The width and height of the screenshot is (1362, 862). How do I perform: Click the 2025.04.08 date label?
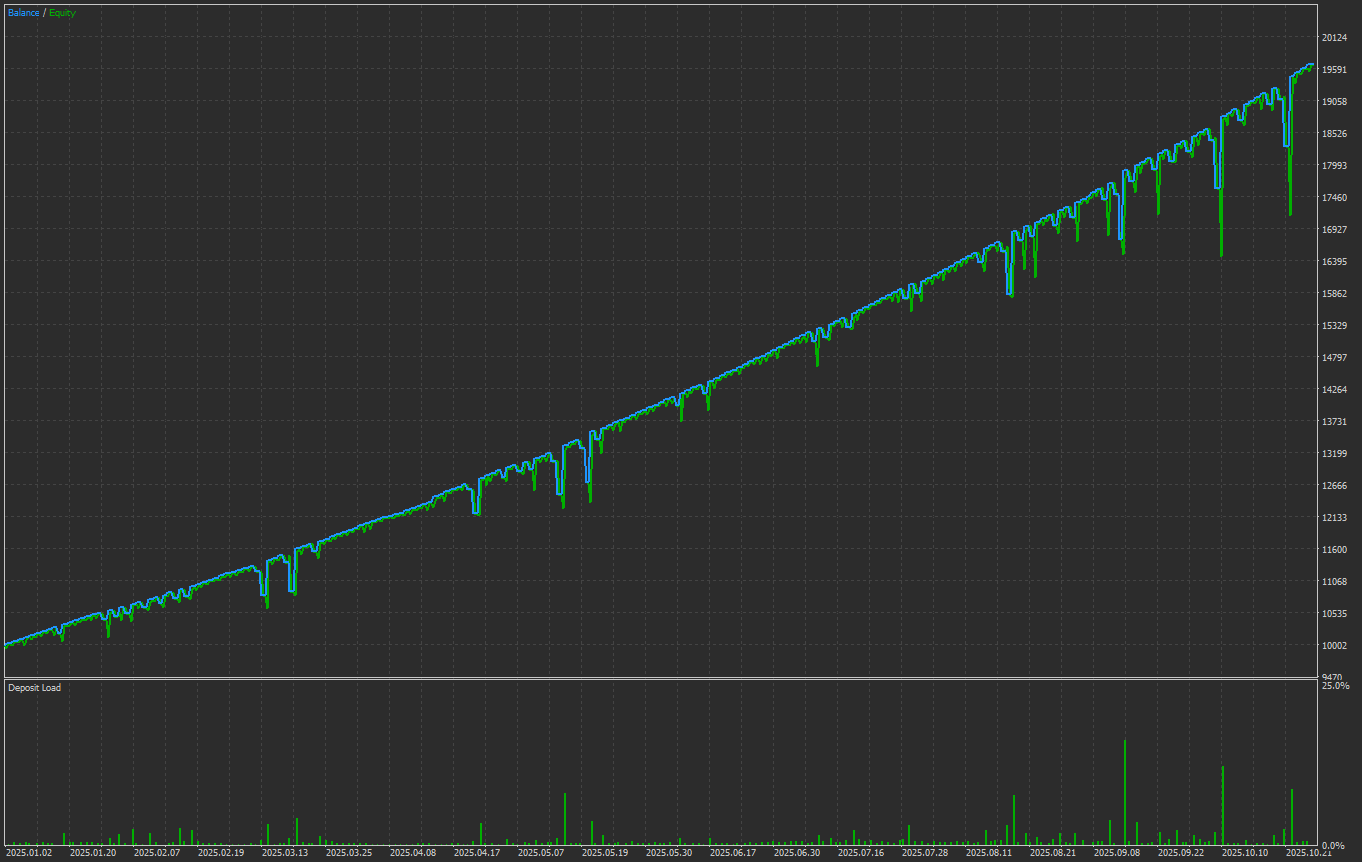(413, 853)
